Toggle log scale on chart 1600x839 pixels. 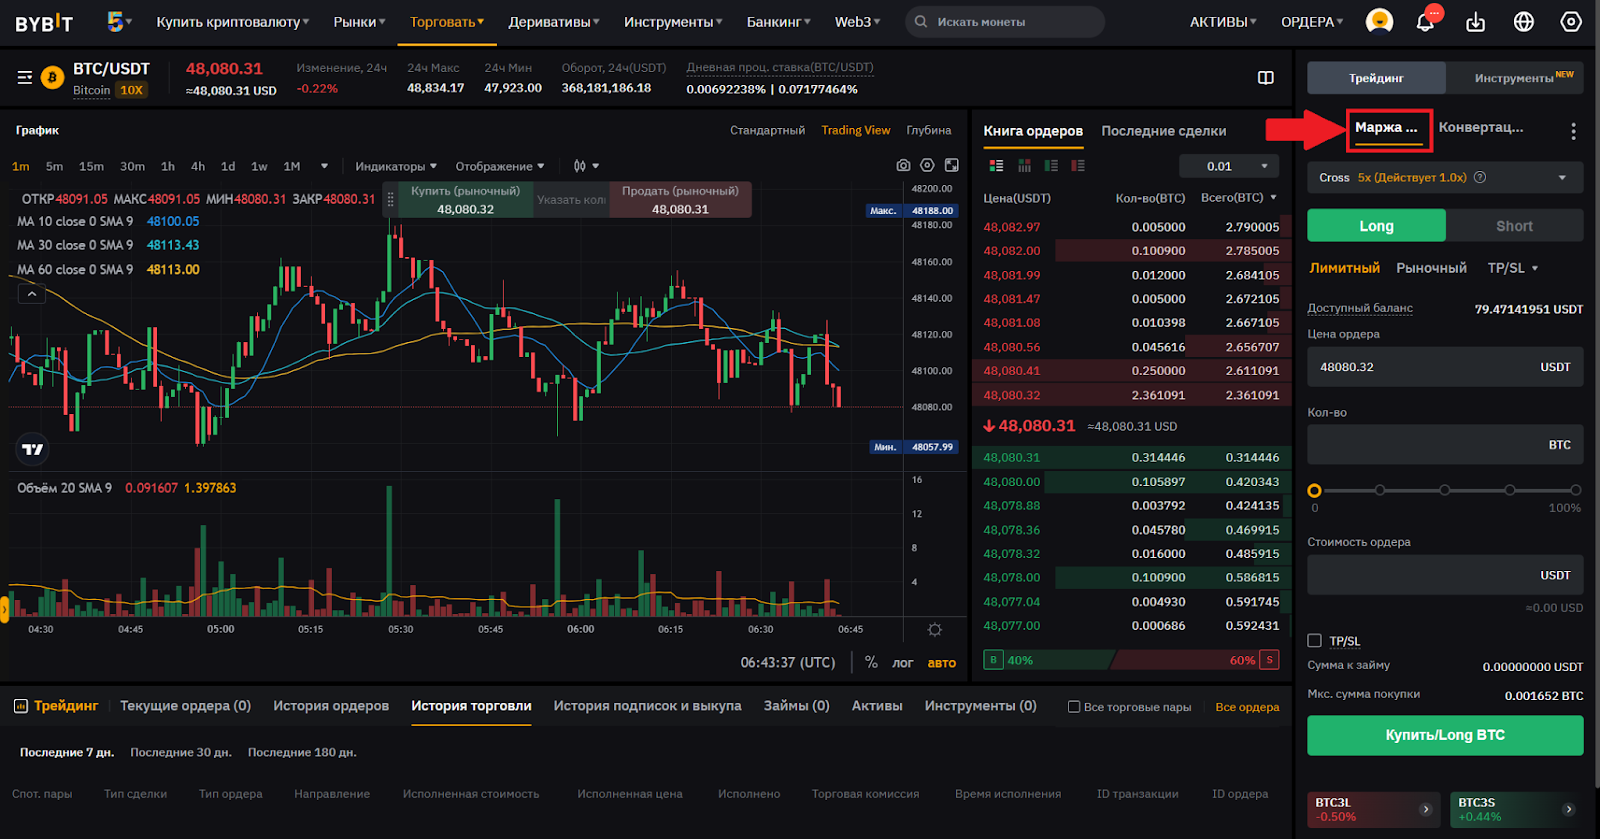[902, 662]
